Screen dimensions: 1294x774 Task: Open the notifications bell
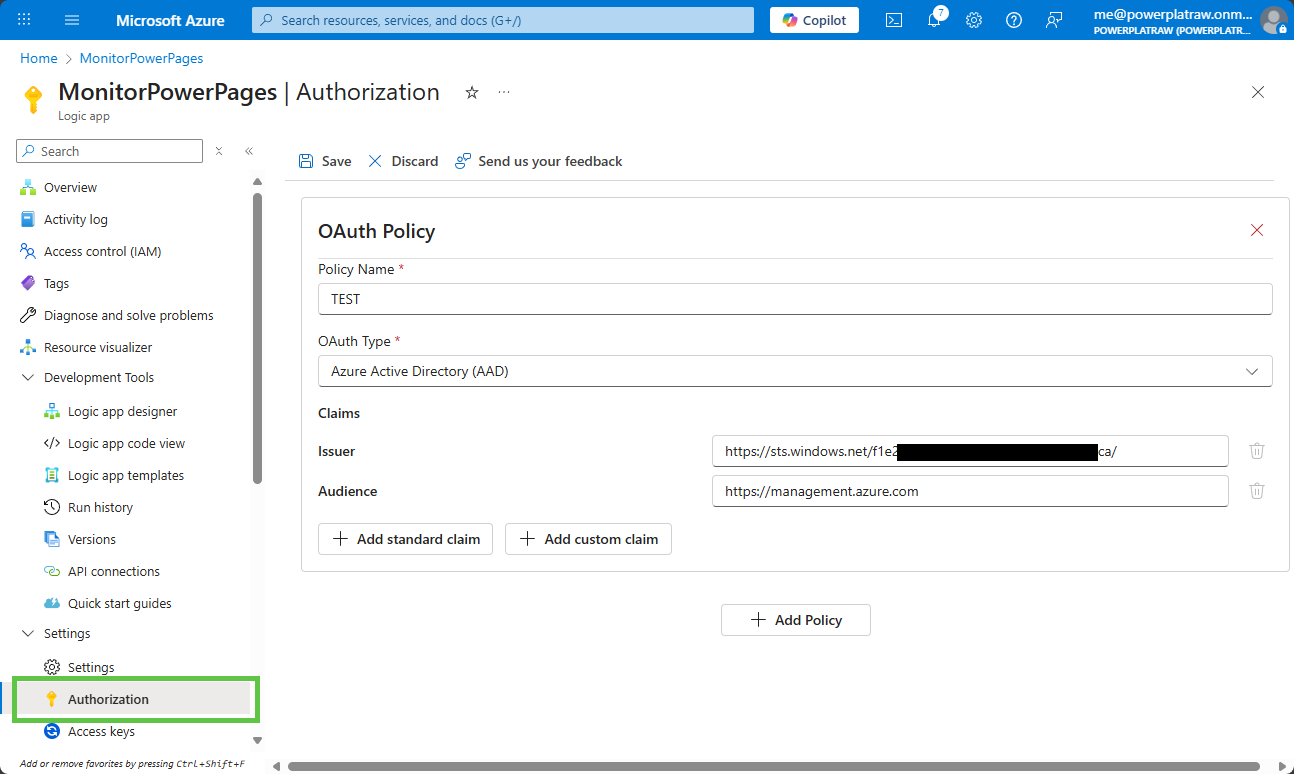click(935, 20)
